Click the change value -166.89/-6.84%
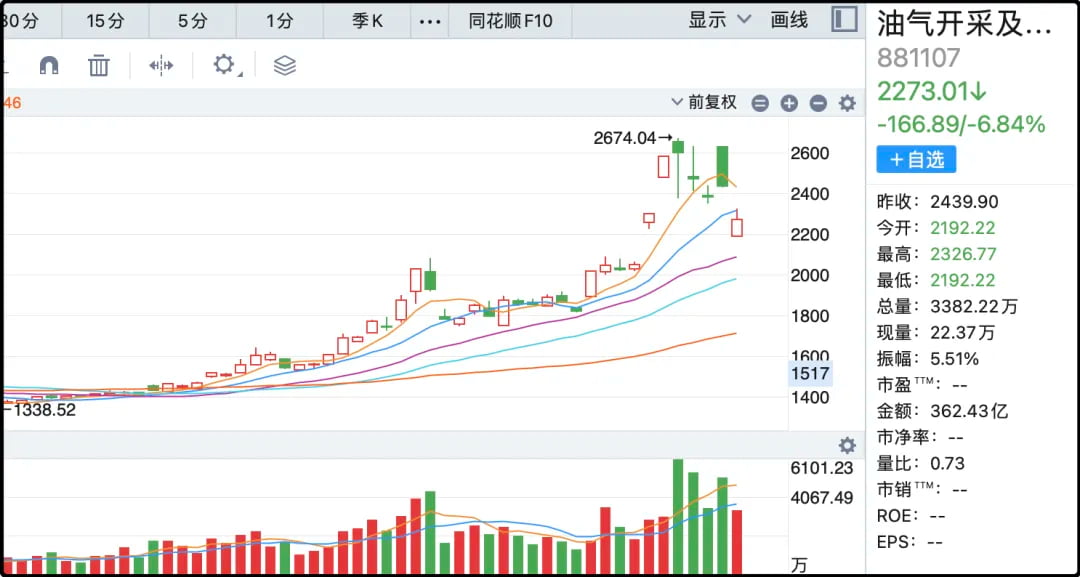 (x=961, y=125)
